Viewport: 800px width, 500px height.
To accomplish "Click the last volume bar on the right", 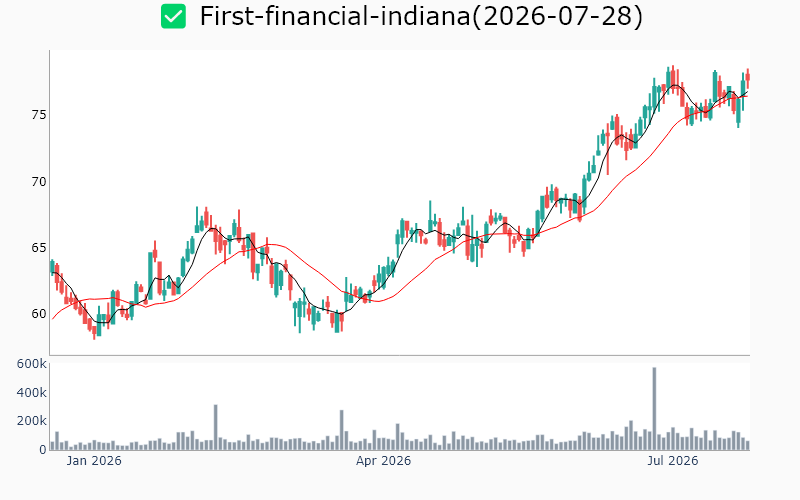I will click(x=748, y=445).
